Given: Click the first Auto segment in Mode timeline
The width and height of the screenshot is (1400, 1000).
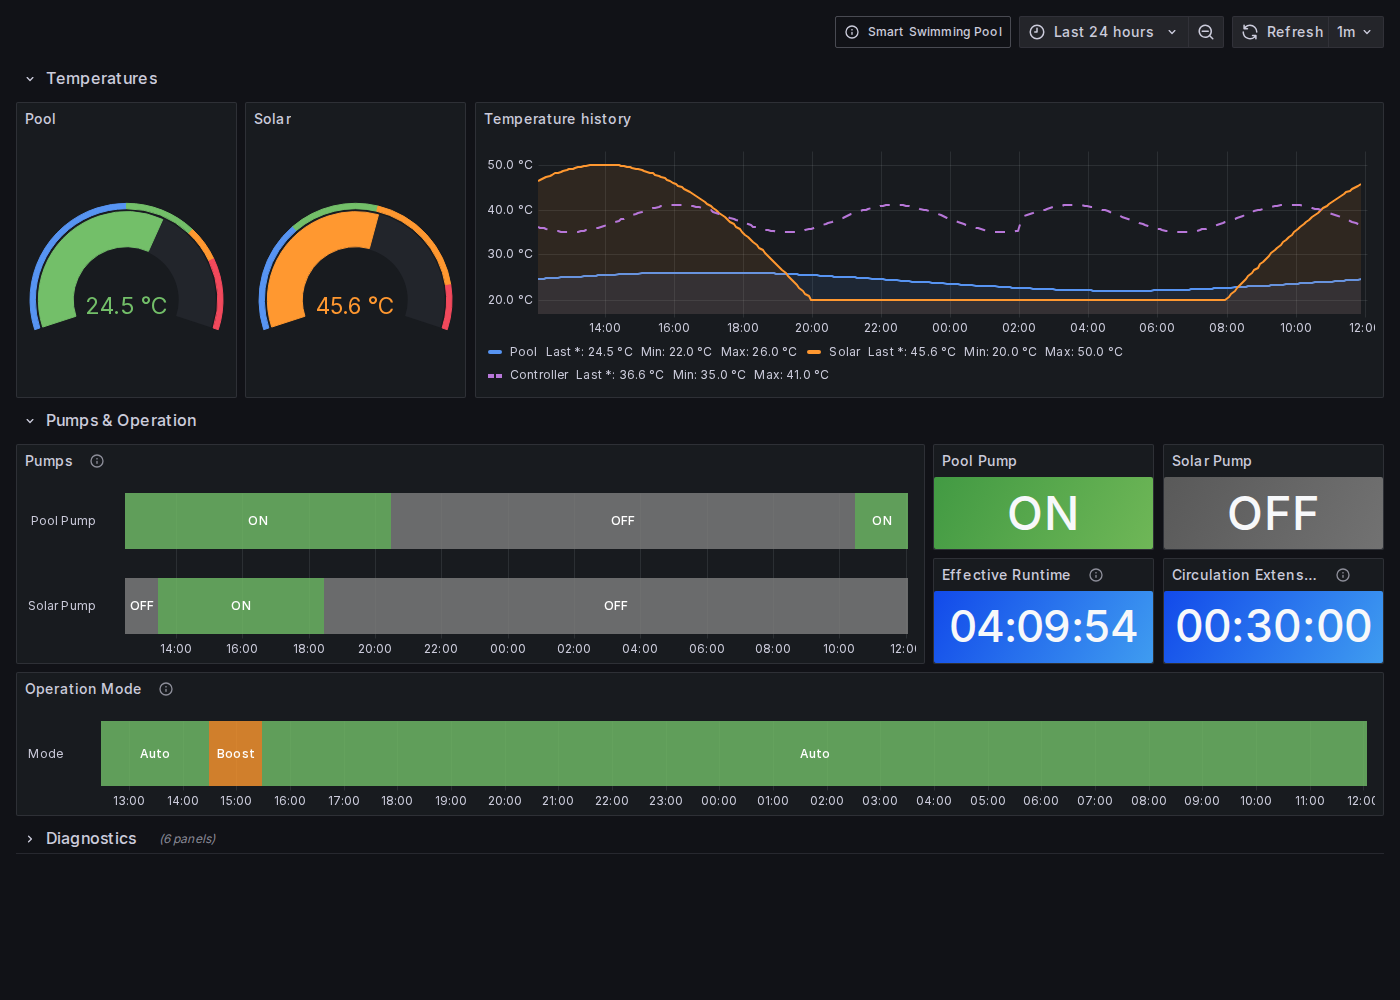Looking at the screenshot, I should click(x=155, y=754).
